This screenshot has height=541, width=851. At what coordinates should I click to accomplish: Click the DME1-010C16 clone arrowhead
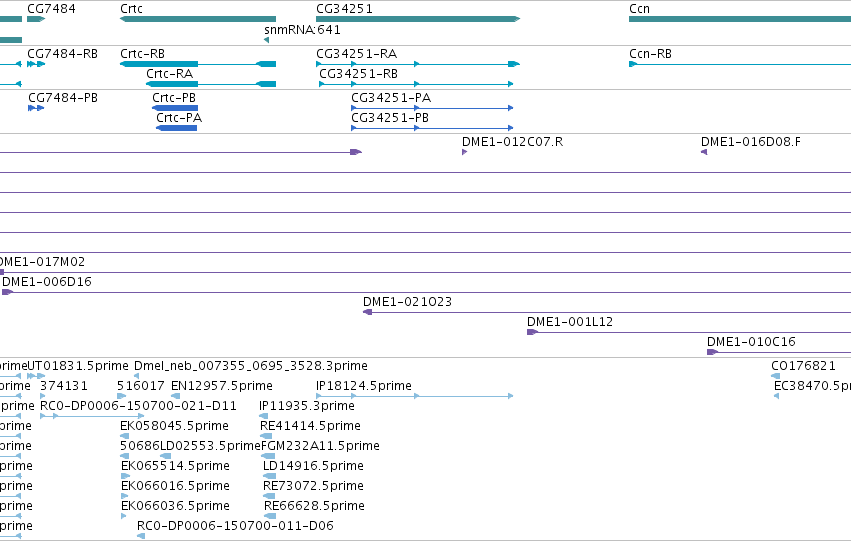coord(712,352)
